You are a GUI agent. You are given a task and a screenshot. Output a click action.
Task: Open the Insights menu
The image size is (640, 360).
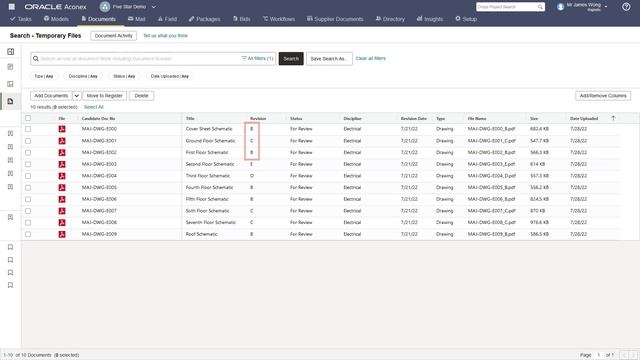click(429, 19)
